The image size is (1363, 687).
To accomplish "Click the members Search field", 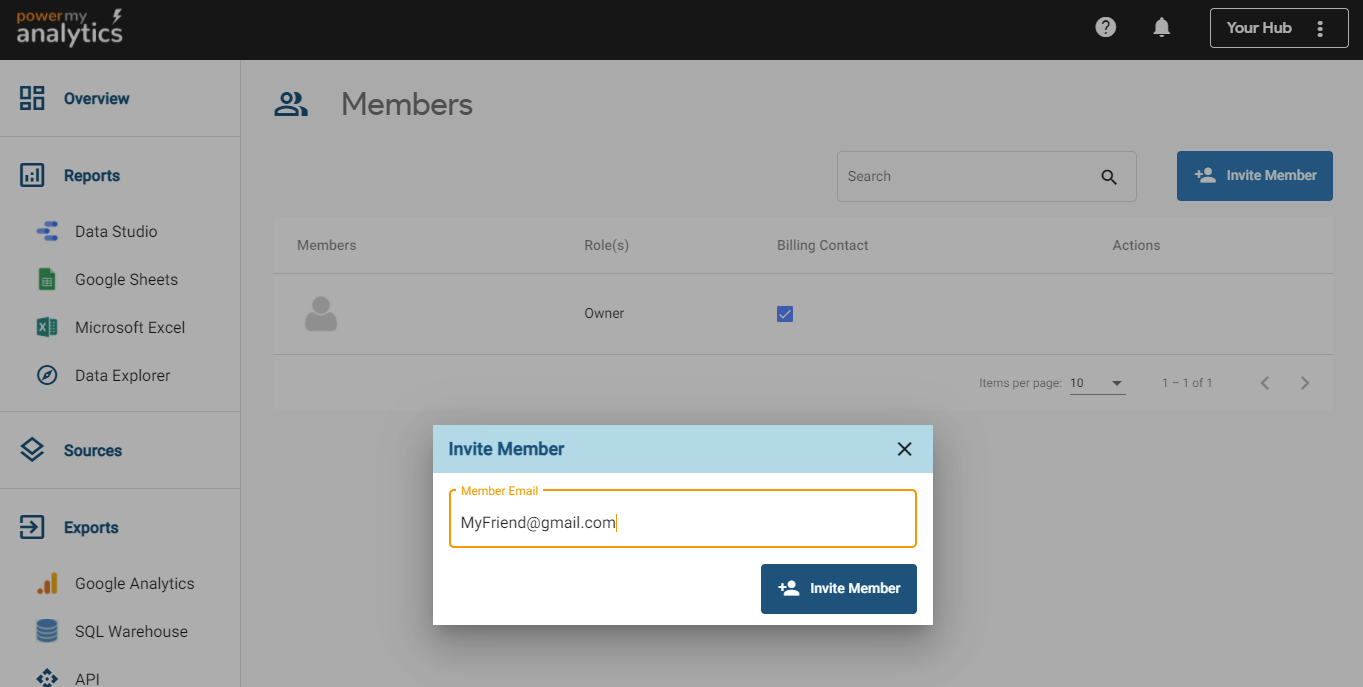I will coord(965,177).
